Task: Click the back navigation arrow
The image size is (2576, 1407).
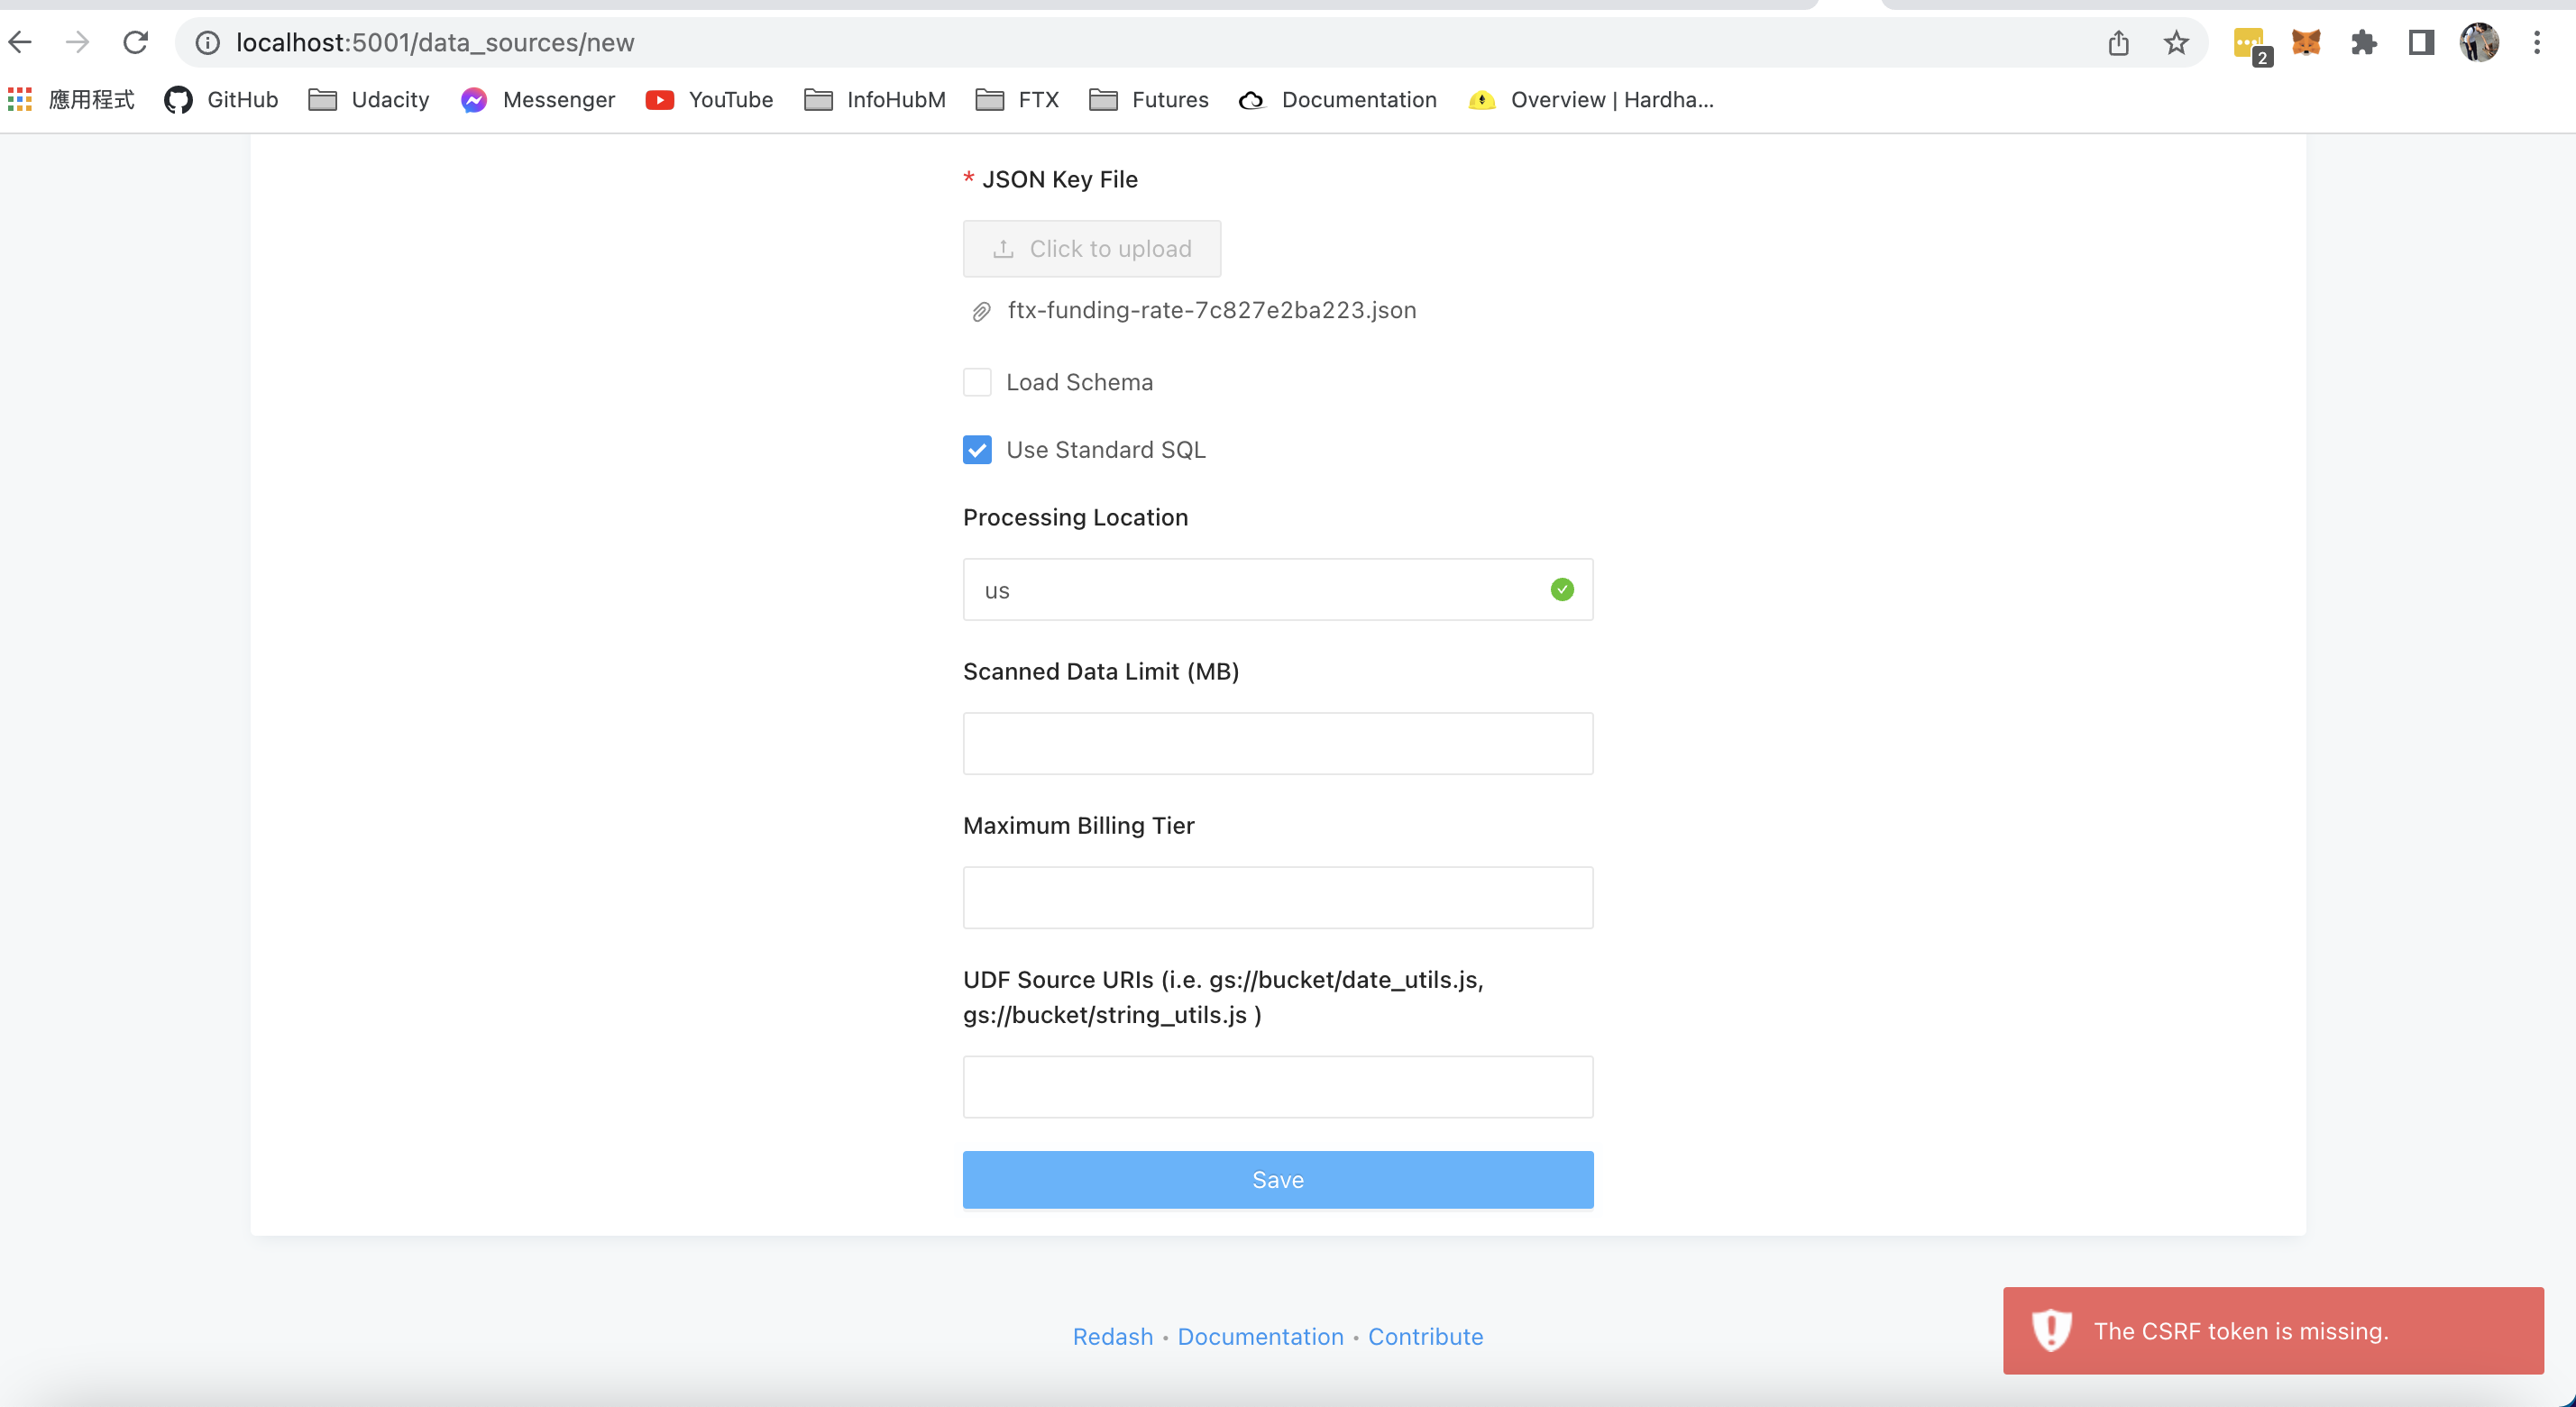Action: pyautogui.click(x=20, y=42)
